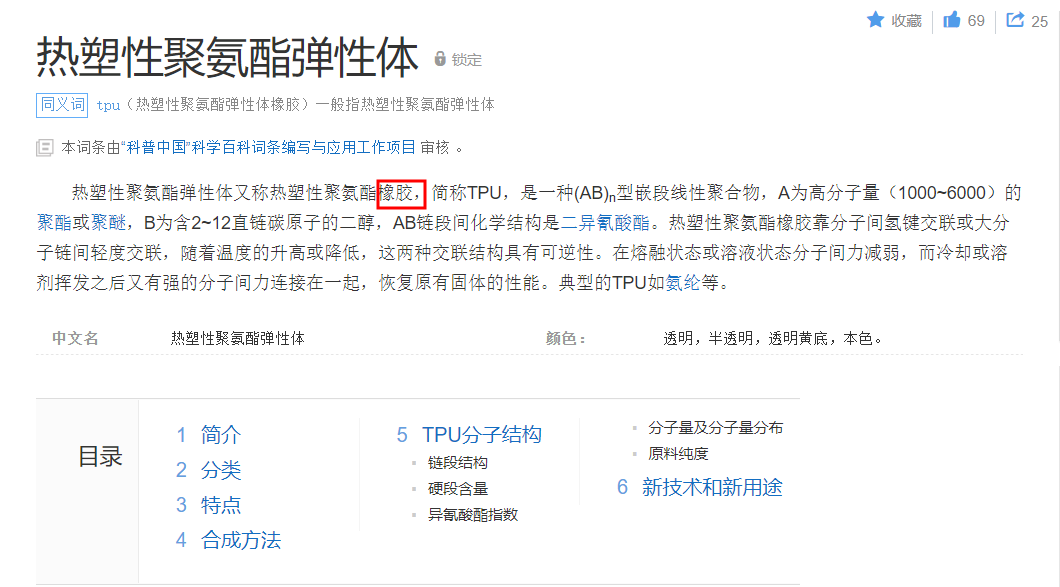1060x587 pixels.
Task: Open subsection 分子量及分子量分布
Action: 715,428
